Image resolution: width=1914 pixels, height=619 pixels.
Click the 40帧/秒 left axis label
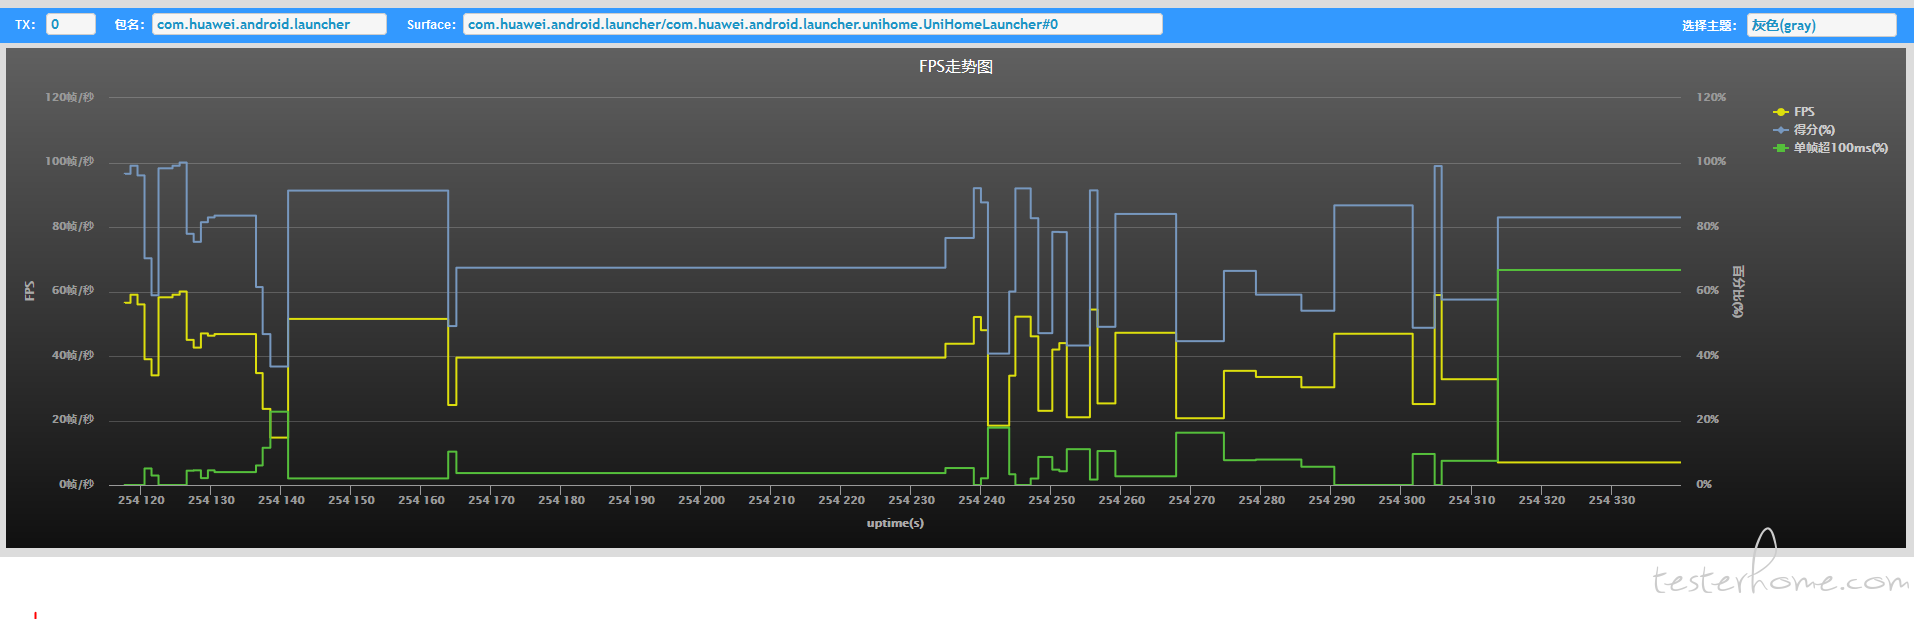73,355
